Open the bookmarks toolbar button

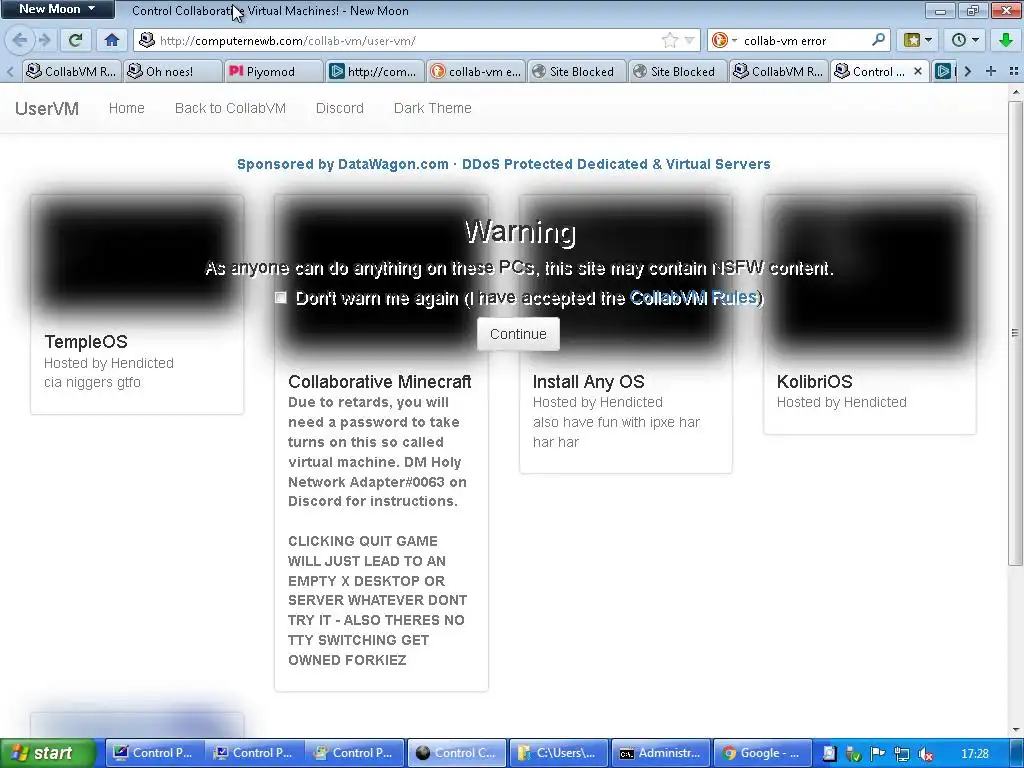[912, 40]
